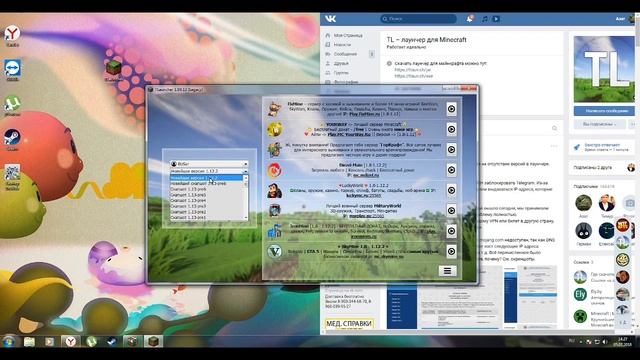Image resolution: width=640 pixels, height=360 pixels.
Task: Click play button for MilitaryWorld server
Action: pos(451,211)
